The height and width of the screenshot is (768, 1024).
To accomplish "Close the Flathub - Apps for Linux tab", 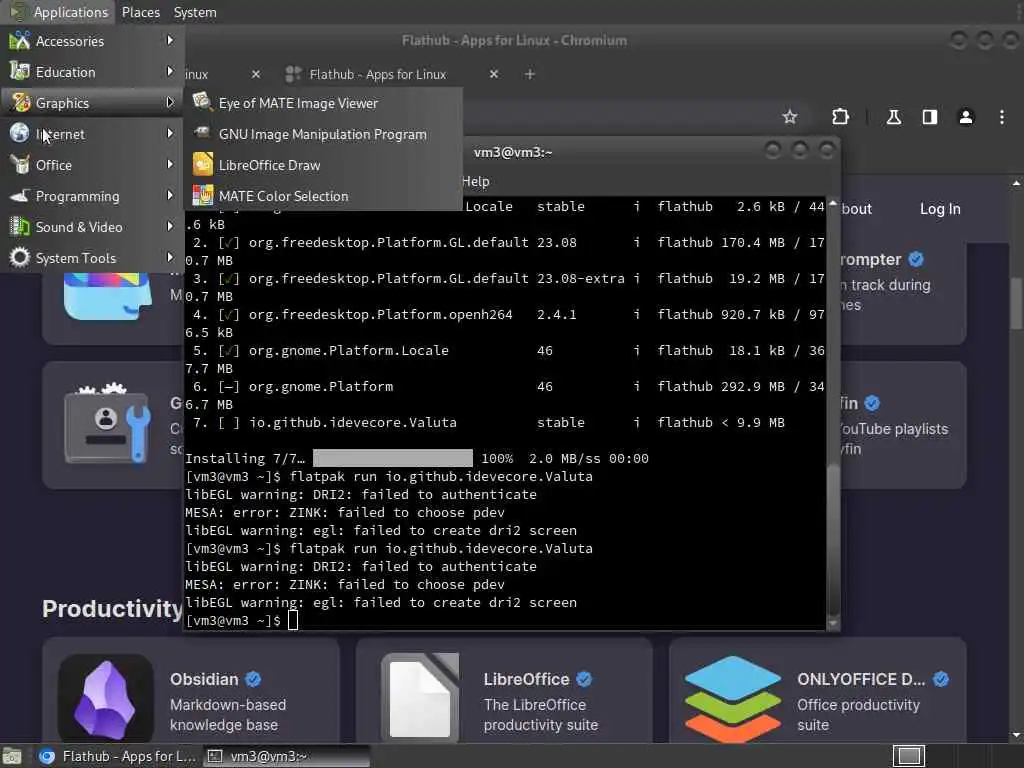I will (494, 74).
